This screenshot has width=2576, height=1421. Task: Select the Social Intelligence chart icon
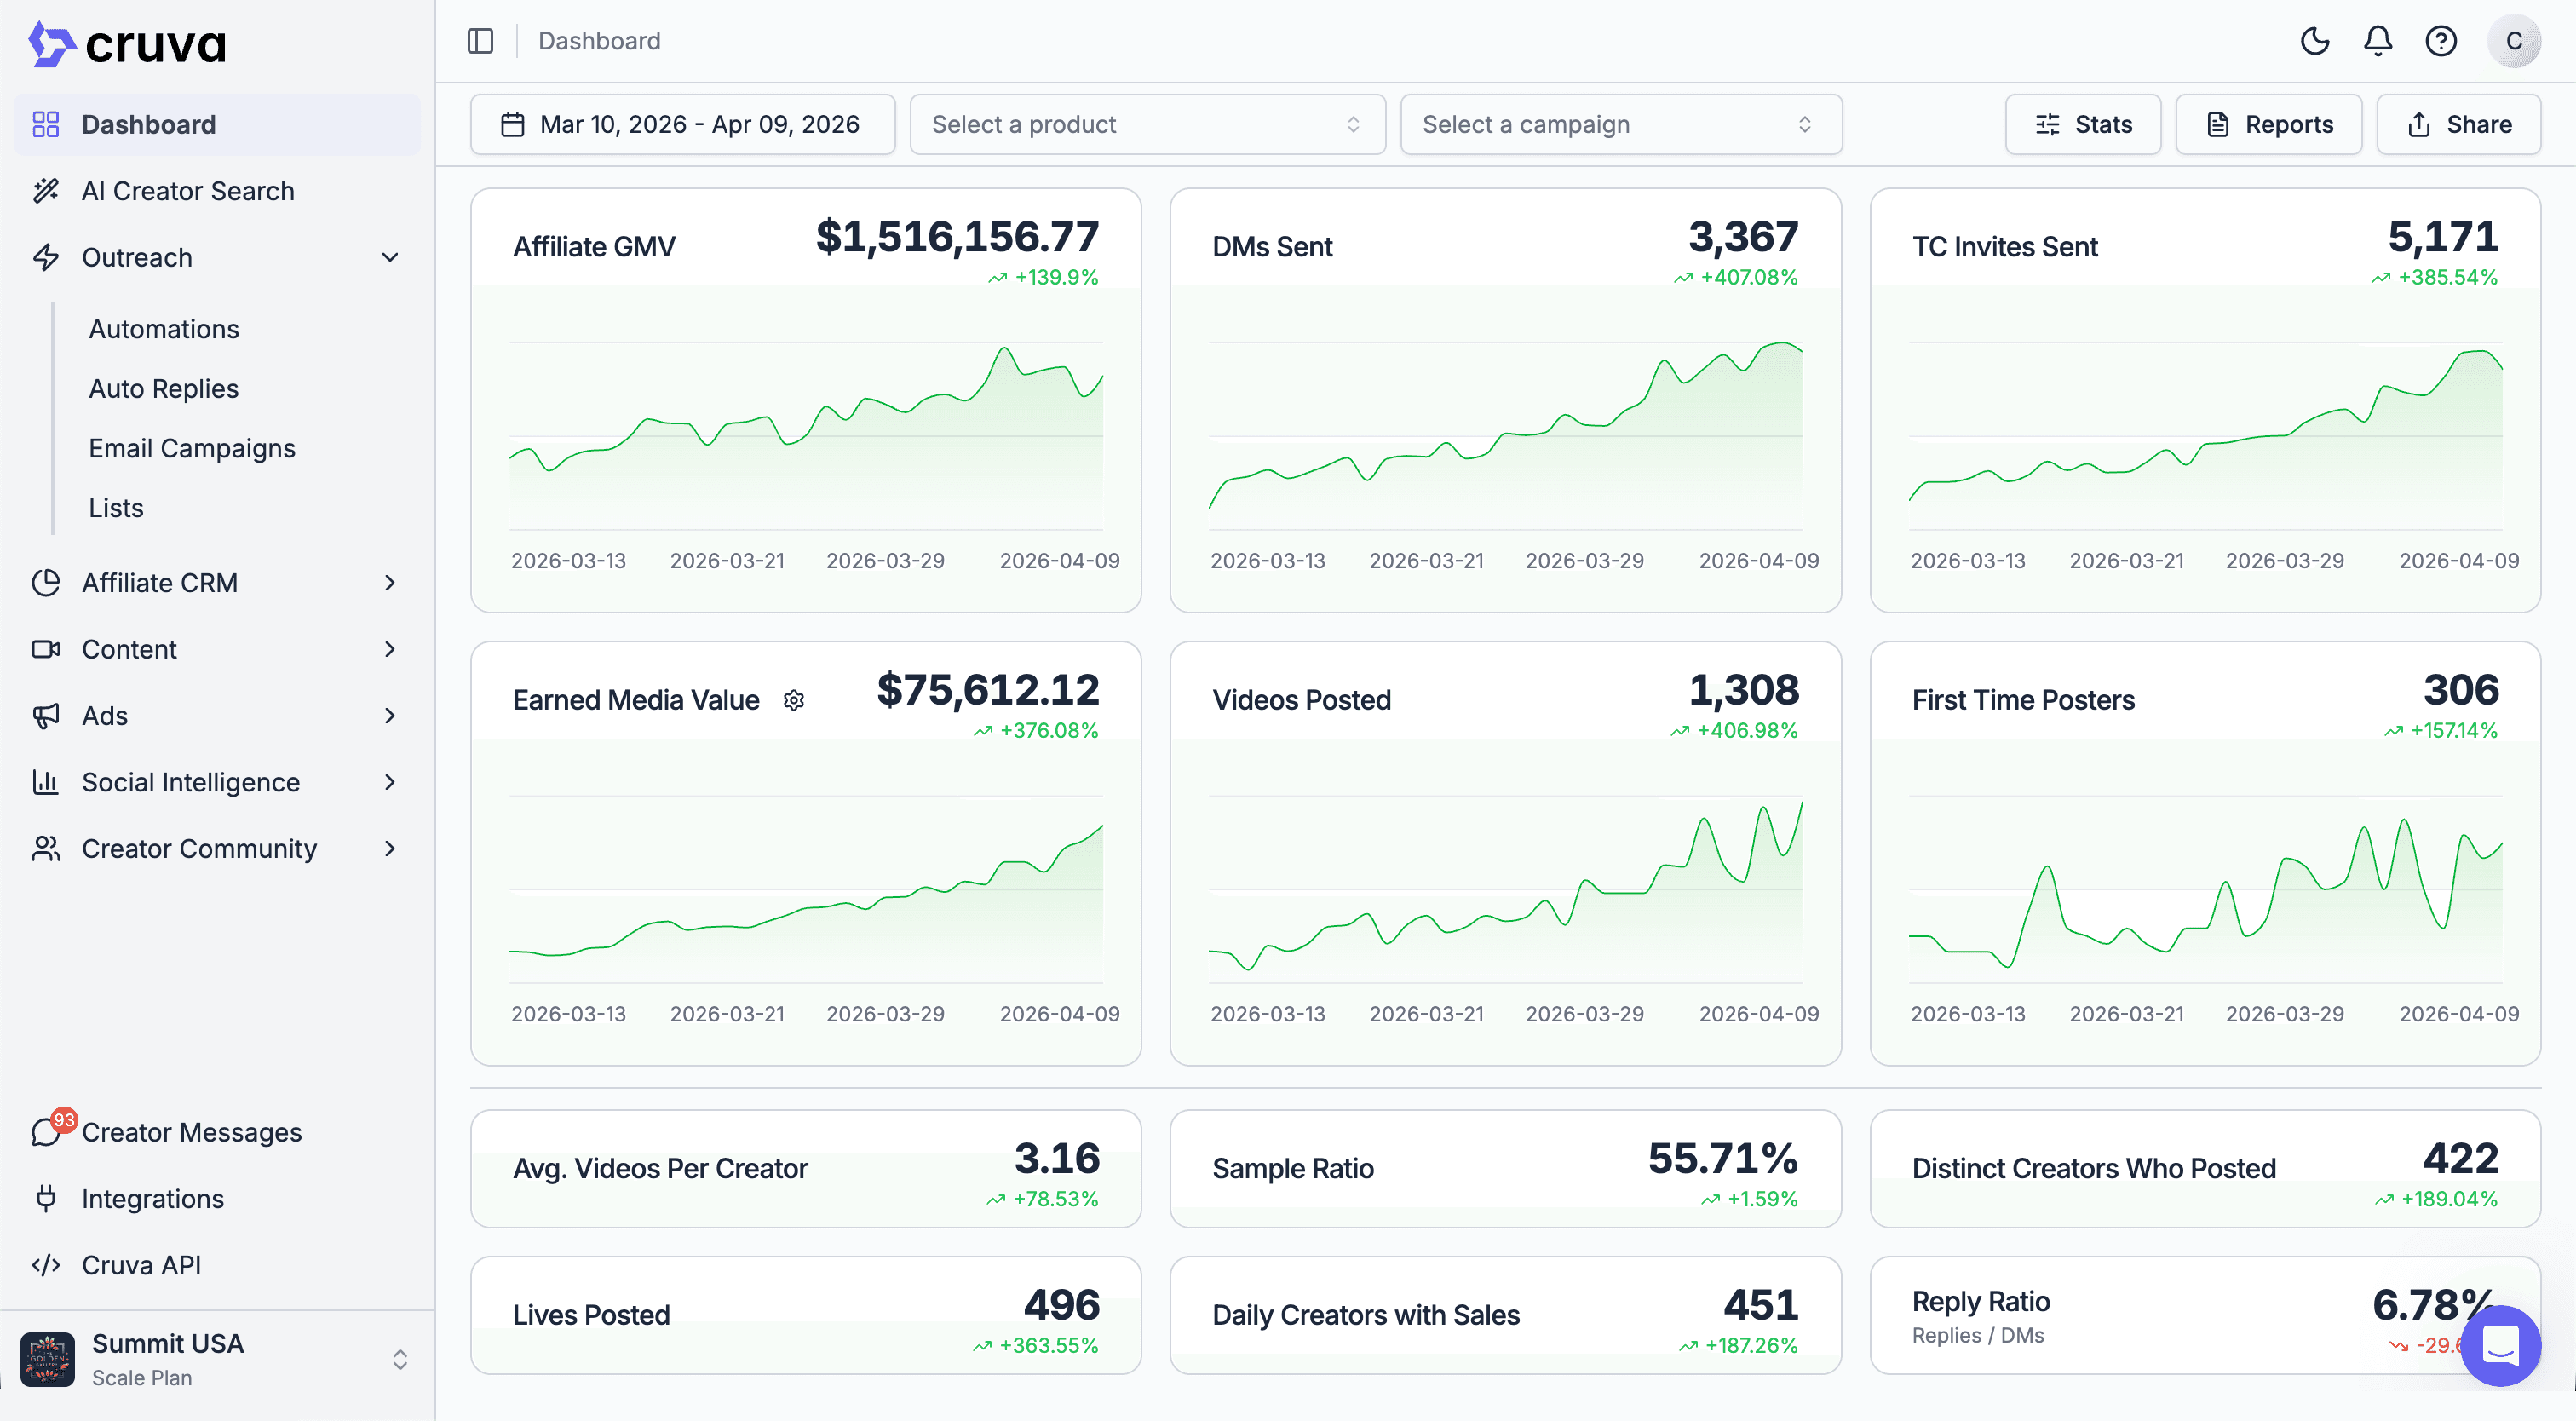tap(47, 782)
